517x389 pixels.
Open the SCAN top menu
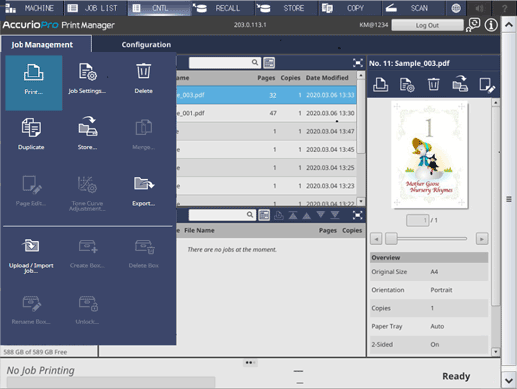pyautogui.click(x=413, y=8)
